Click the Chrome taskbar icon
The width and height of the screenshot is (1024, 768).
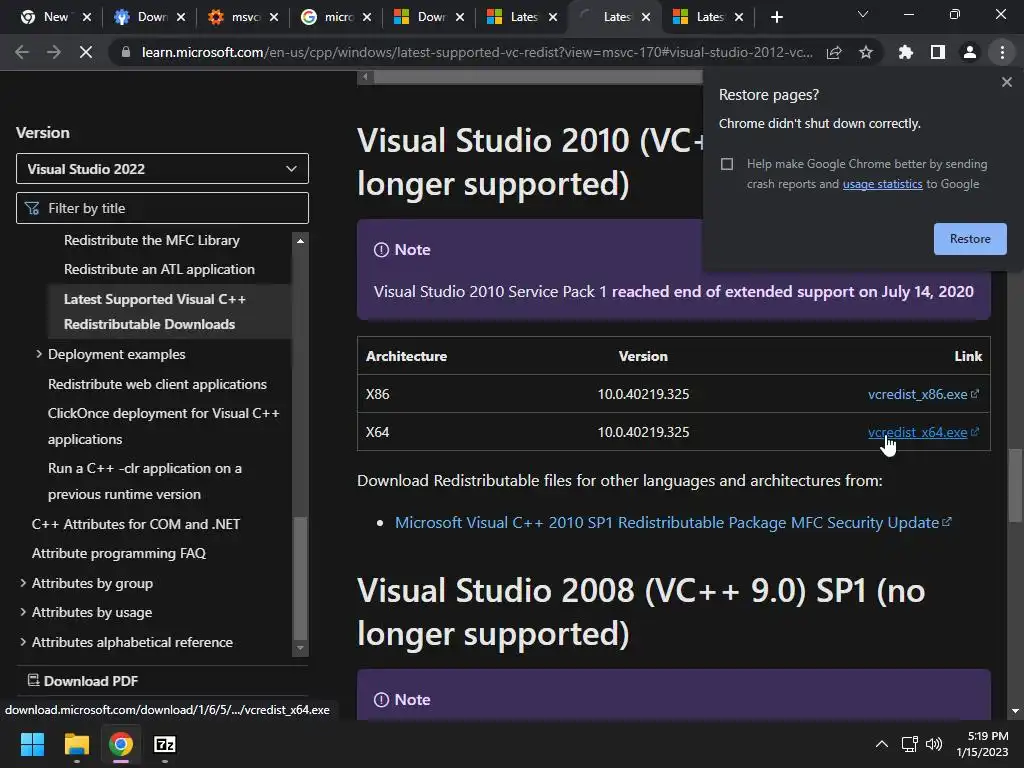click(121, 744)
